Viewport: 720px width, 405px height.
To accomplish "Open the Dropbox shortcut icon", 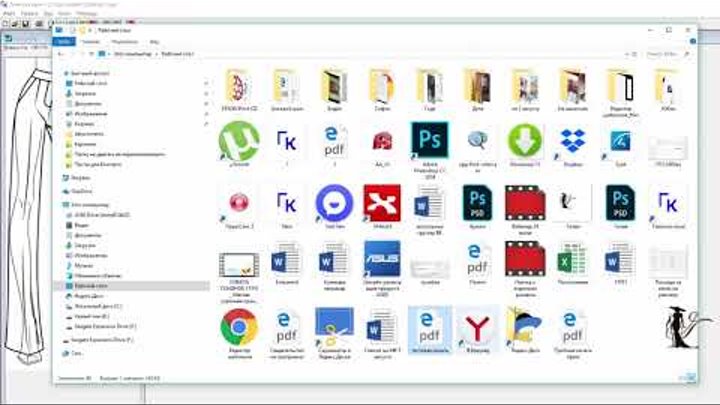I will (573, 141).
